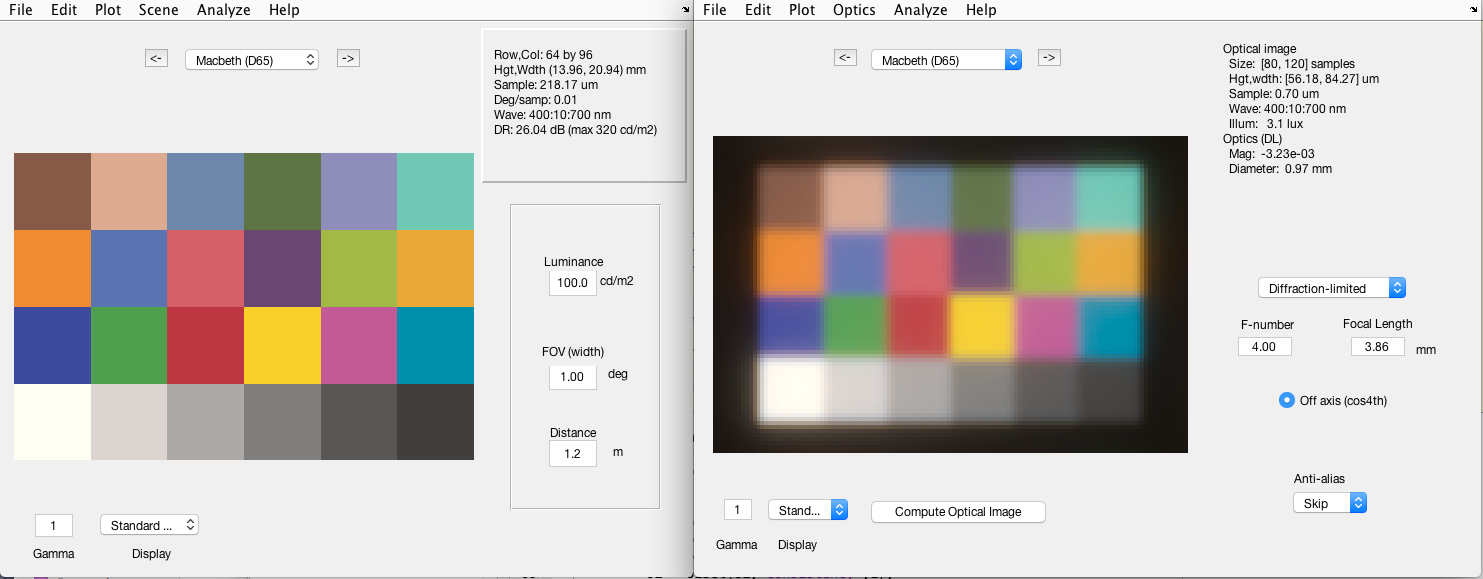Click DR: 26.04 dB info text
The height and width of the screenshot is (579, 1483).
(x=575, y=130)
